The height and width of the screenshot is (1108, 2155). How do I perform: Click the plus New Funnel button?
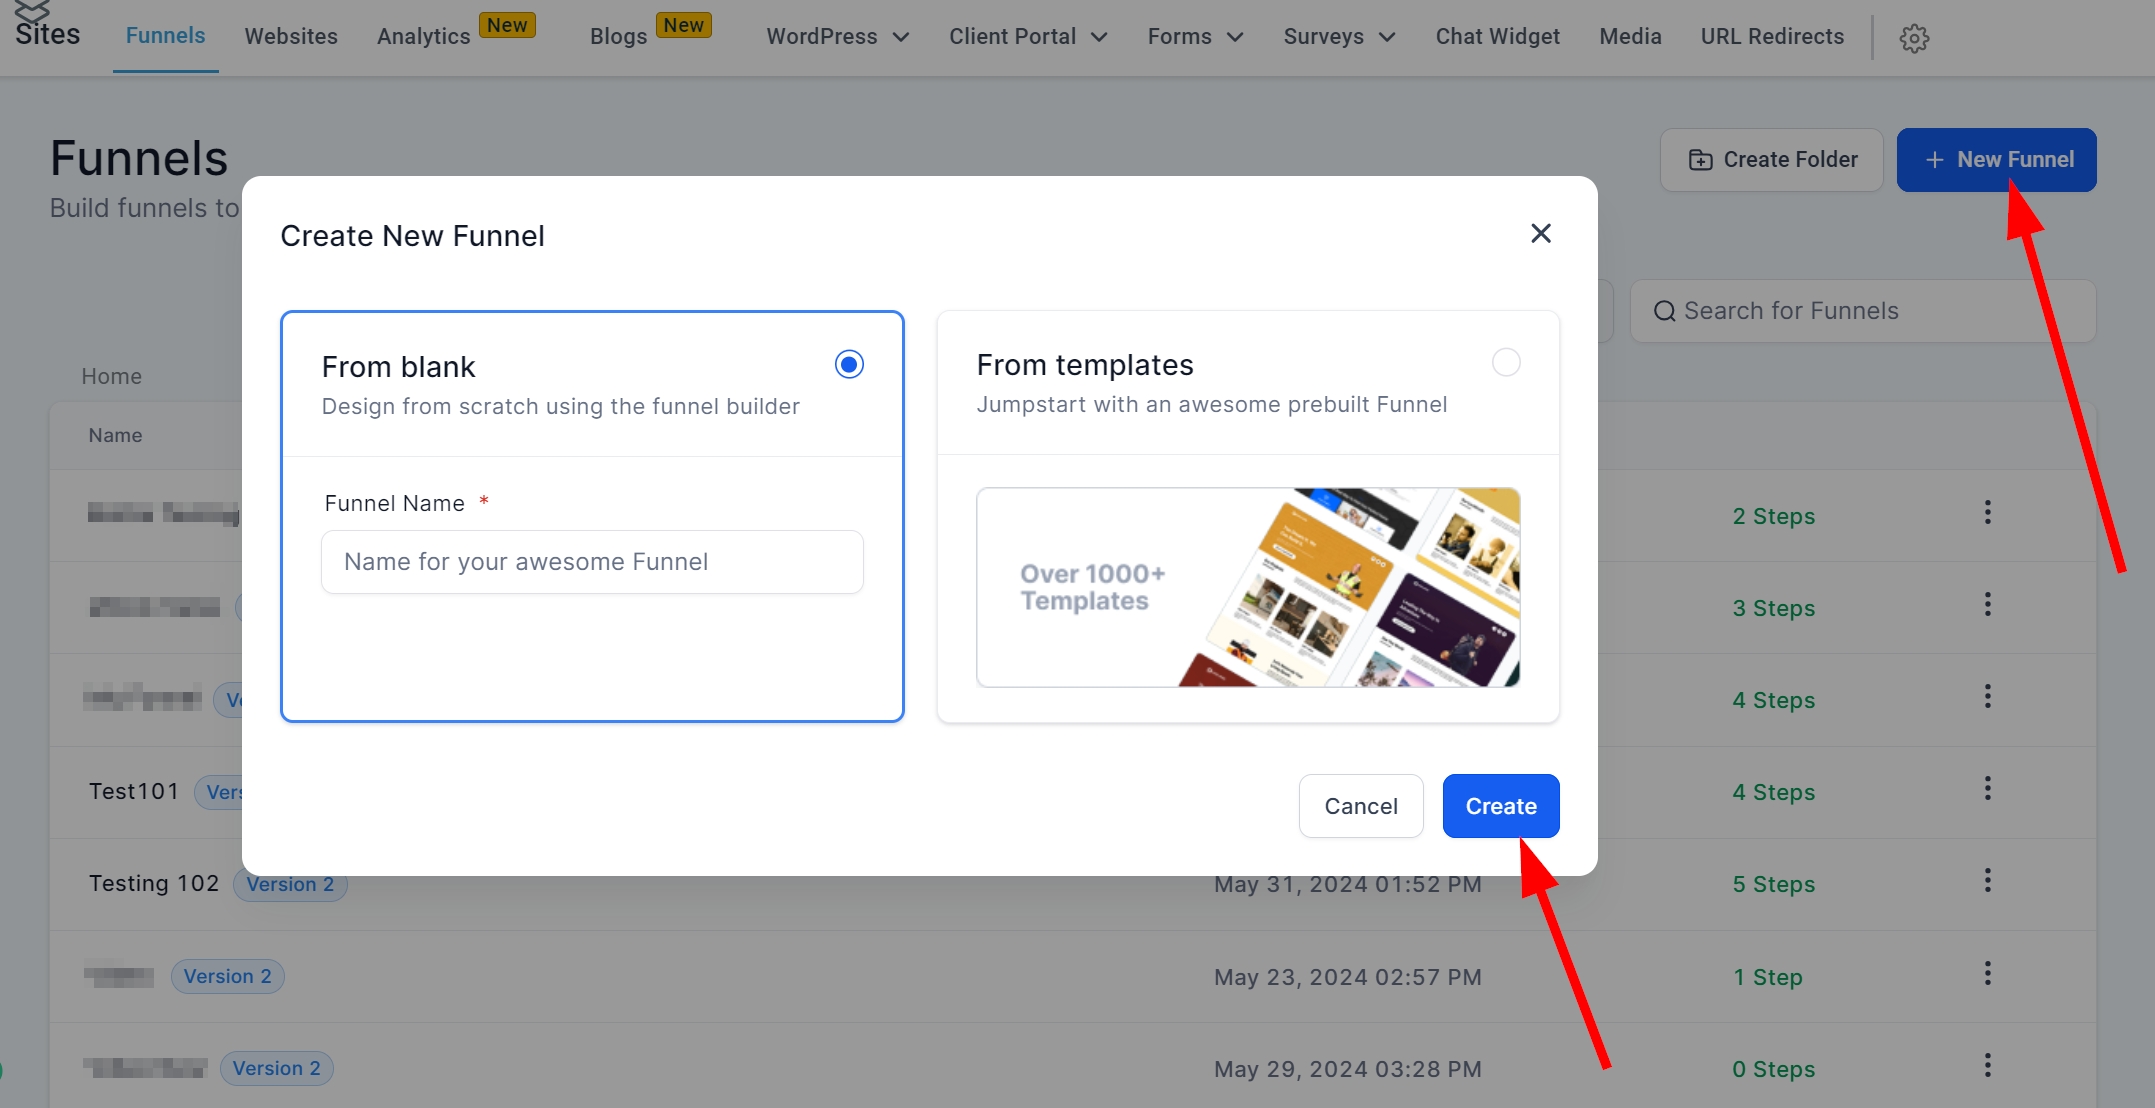[x=1996, y=160]
